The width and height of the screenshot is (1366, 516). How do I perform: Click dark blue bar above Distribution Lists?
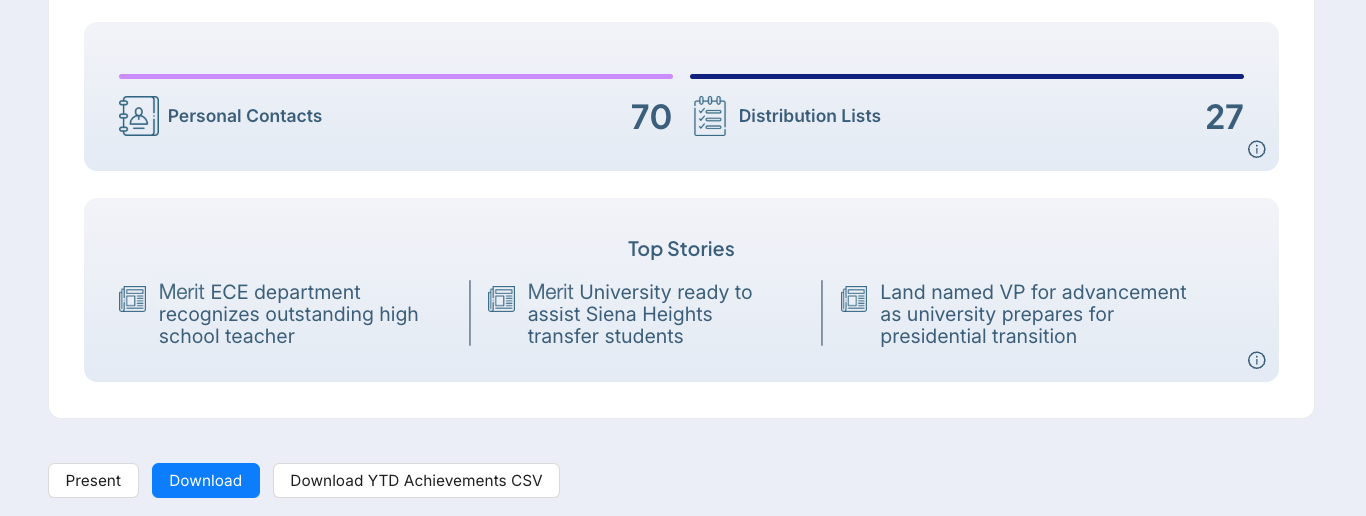(x=967, y=76)
